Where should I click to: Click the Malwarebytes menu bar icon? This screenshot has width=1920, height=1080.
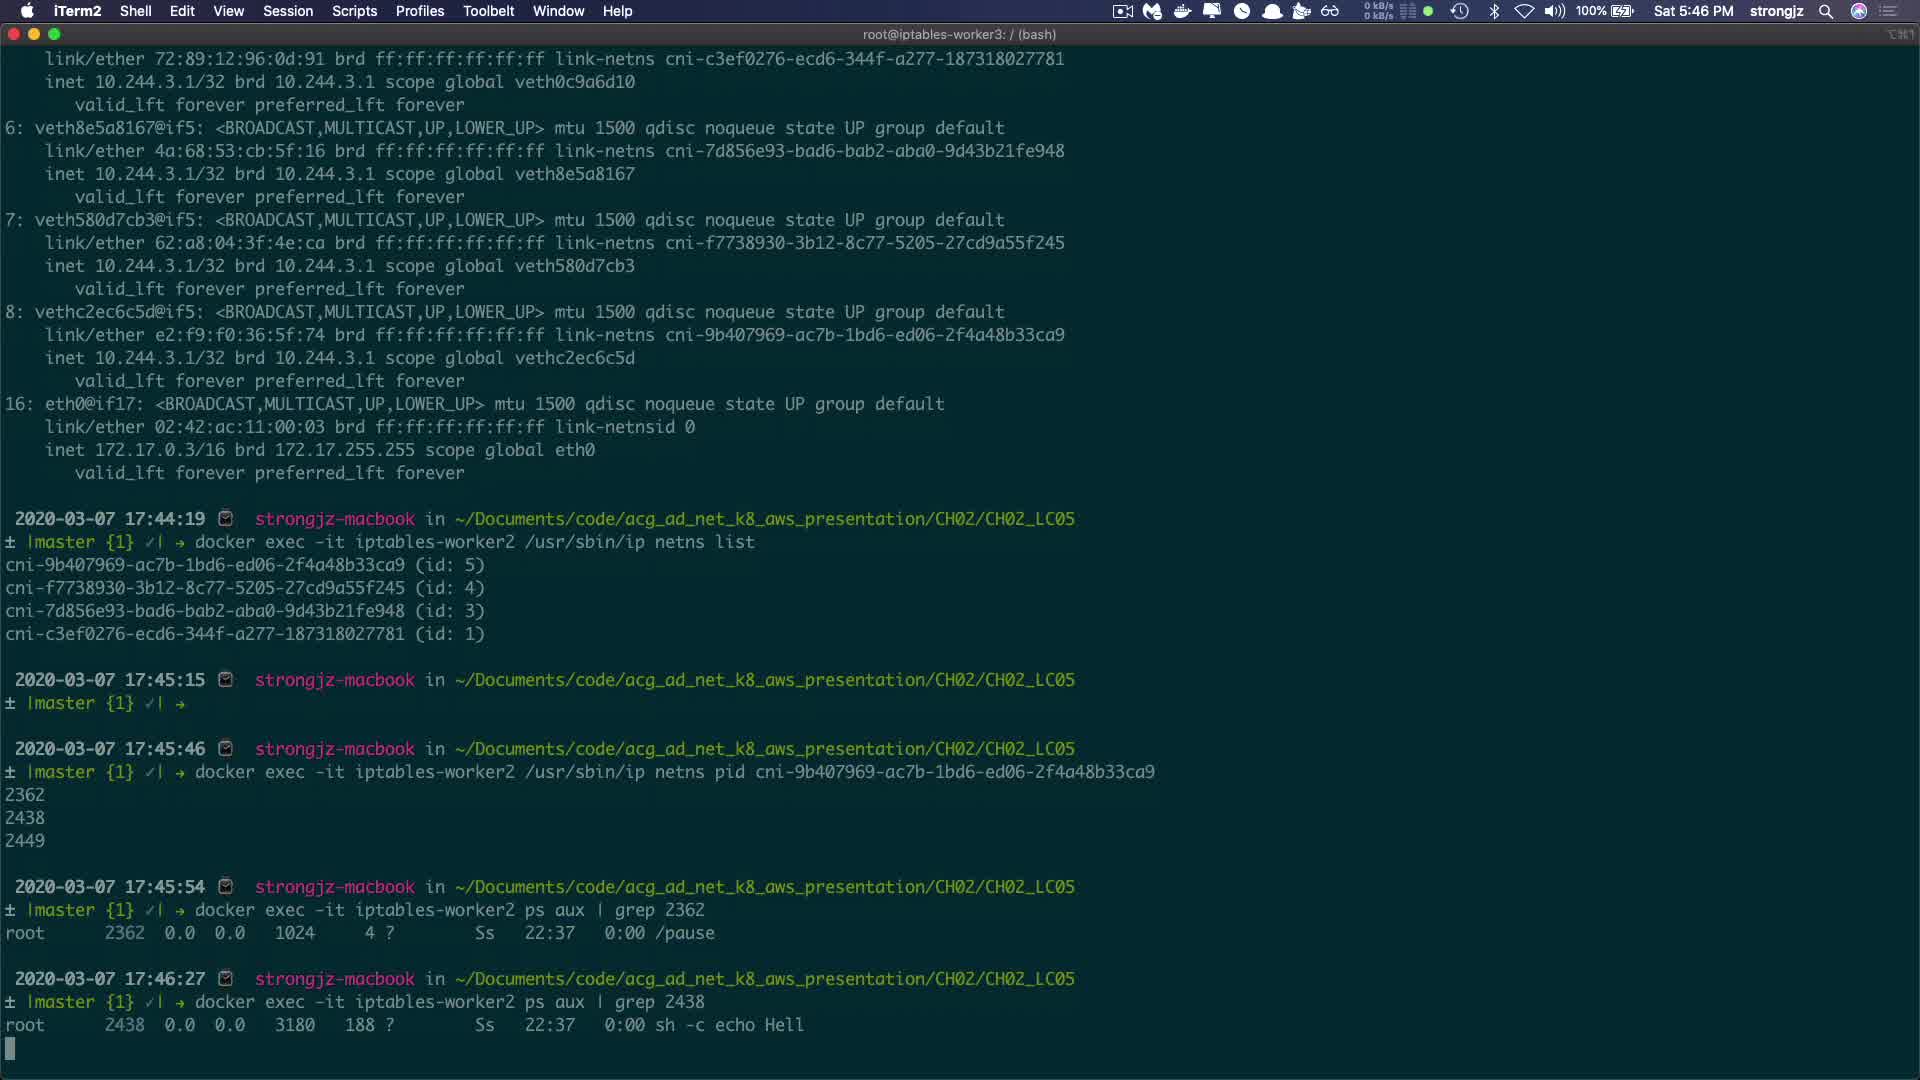(1152, 11)
